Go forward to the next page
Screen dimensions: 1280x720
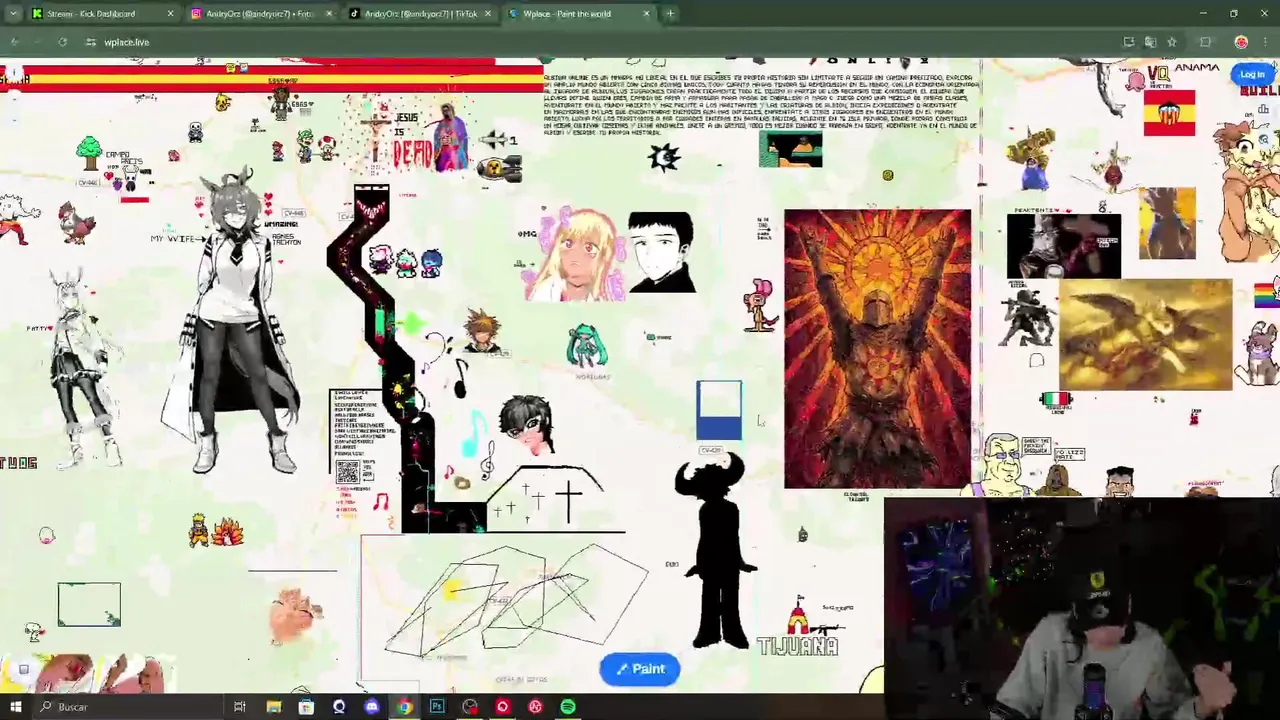coord(38,42)
